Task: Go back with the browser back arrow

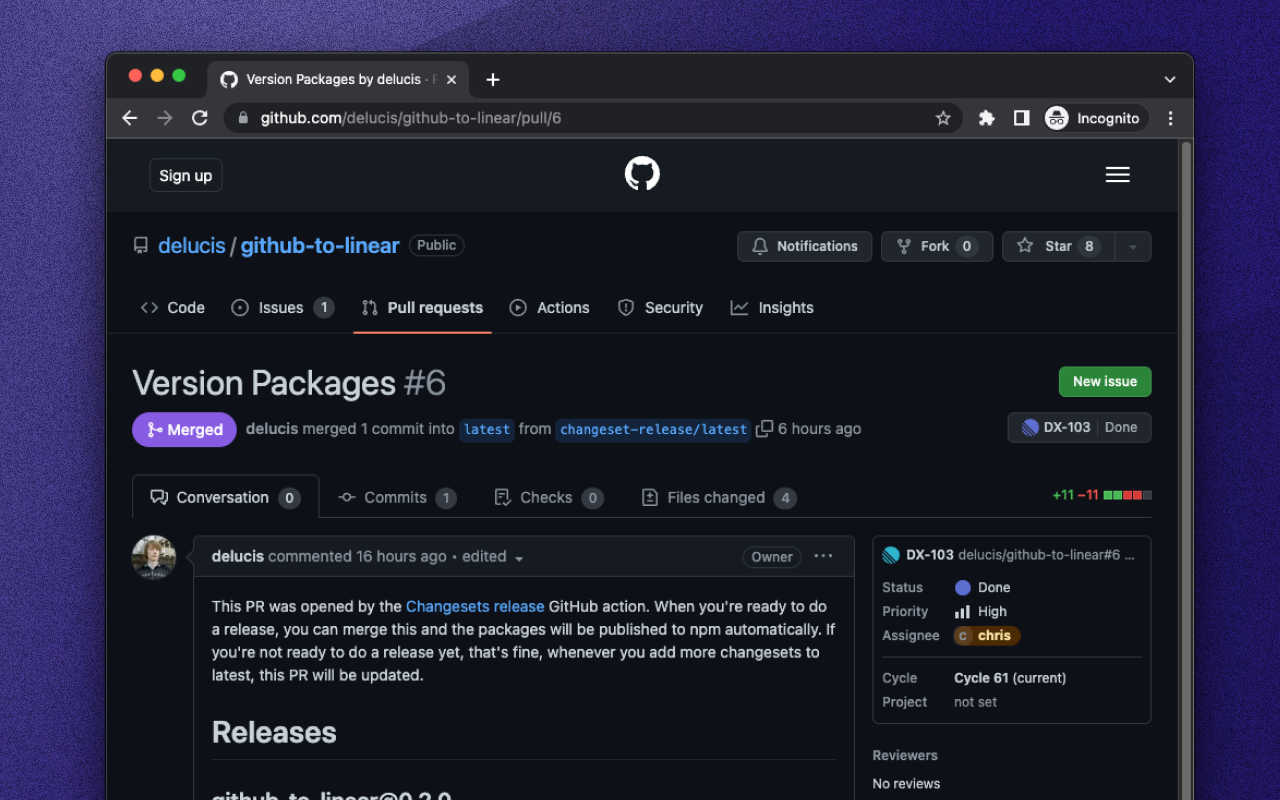Action: coord(130,118)
